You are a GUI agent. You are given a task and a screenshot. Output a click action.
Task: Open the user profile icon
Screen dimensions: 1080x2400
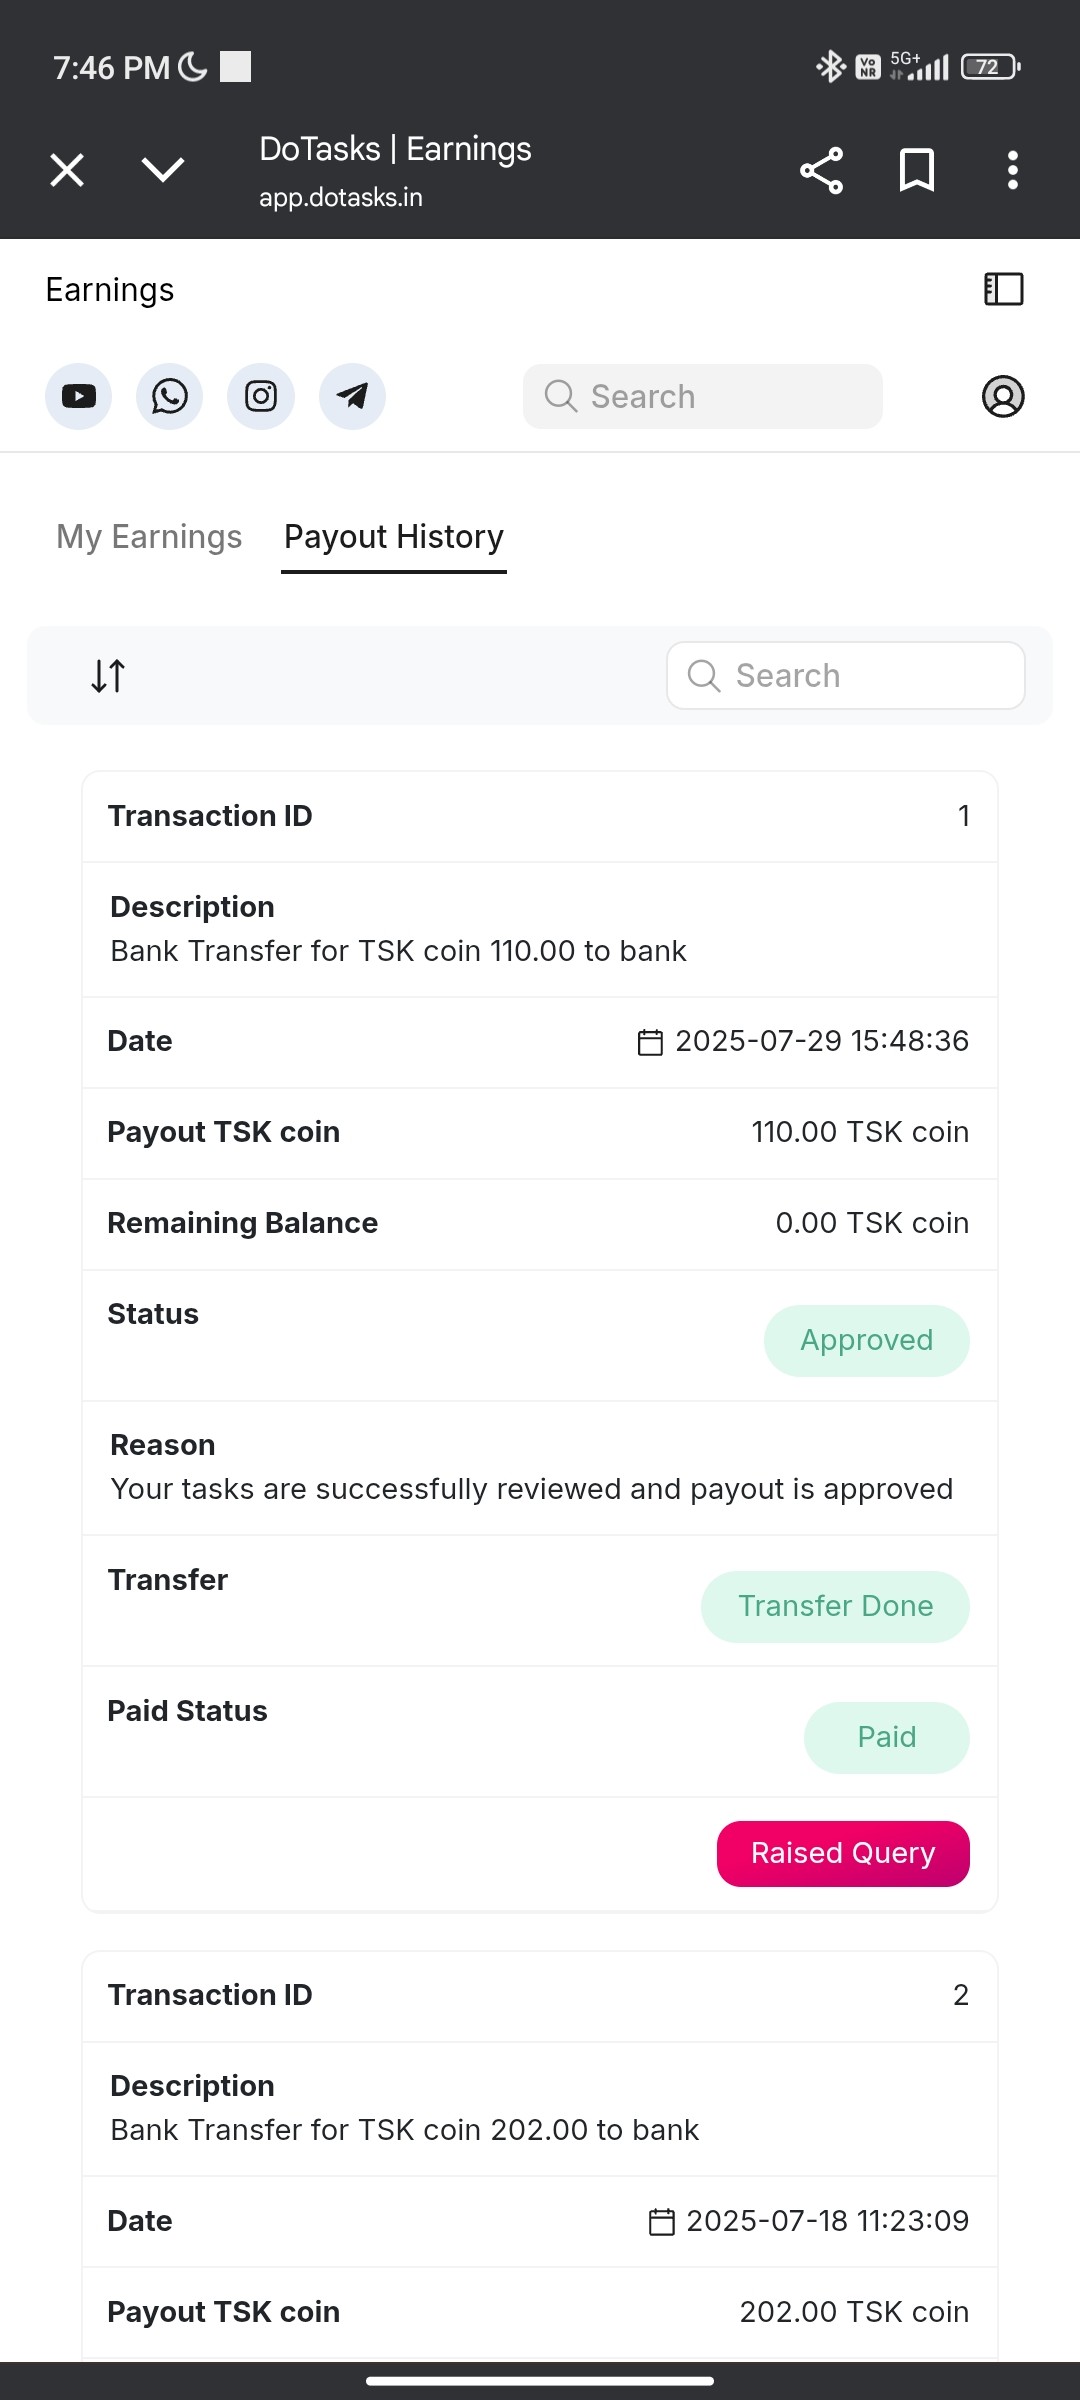(x=1003, y=396)
